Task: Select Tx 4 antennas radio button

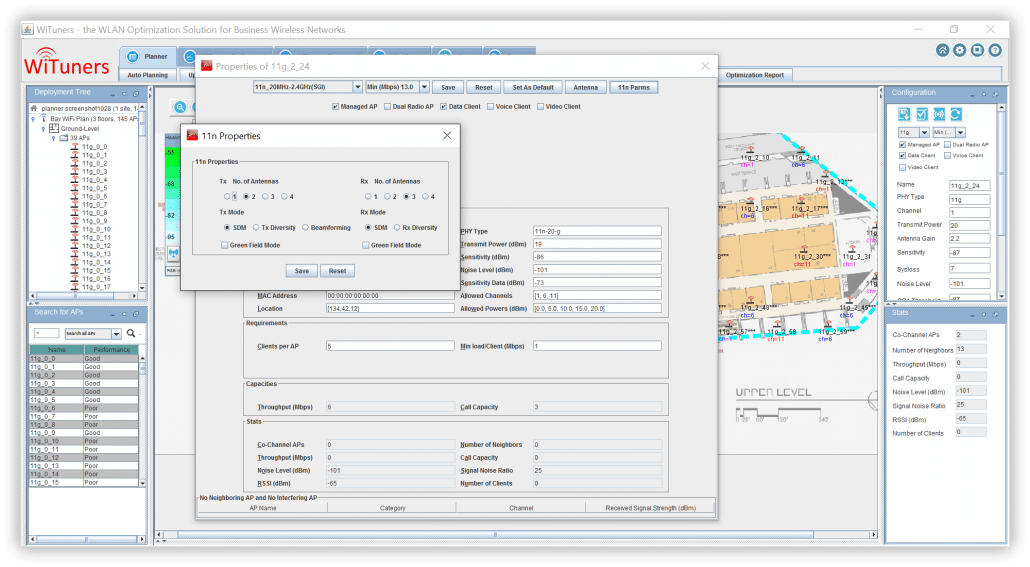Action: pyautogui.click(x=284, y=196)
